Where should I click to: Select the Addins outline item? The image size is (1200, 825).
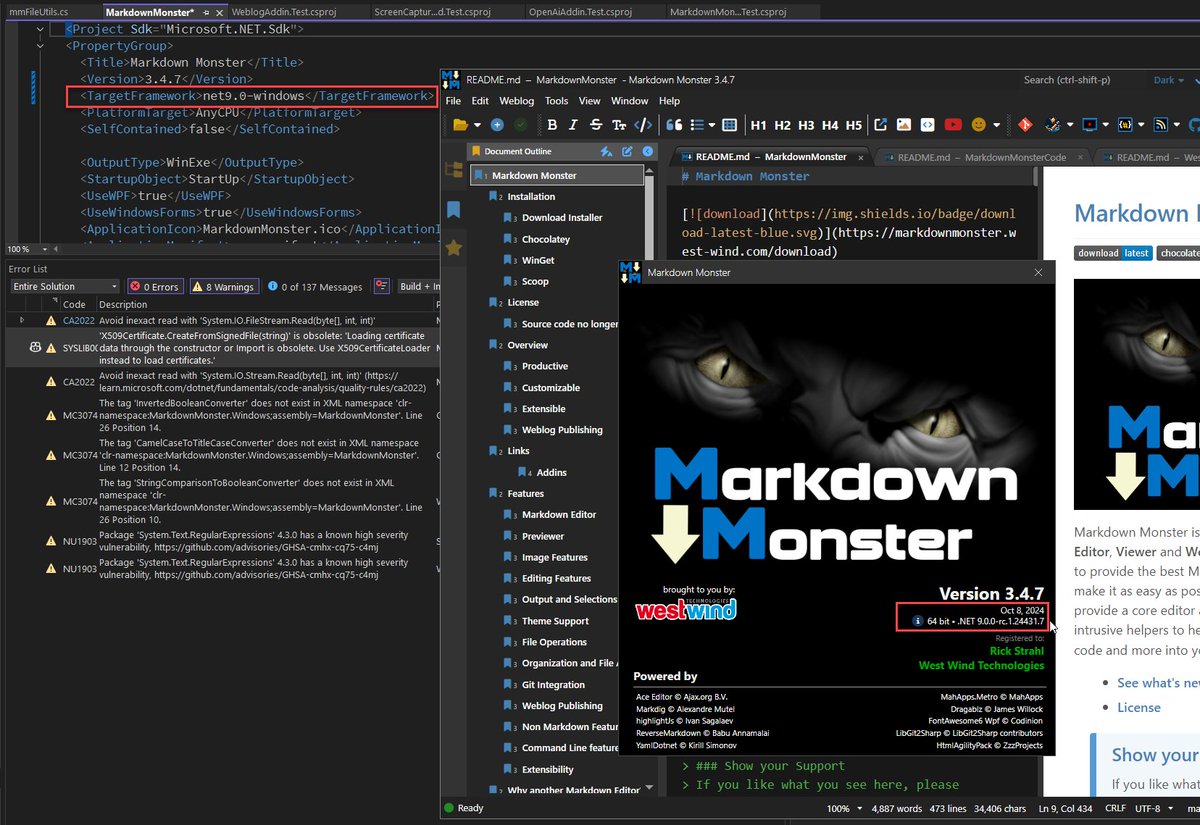point(551,472)
